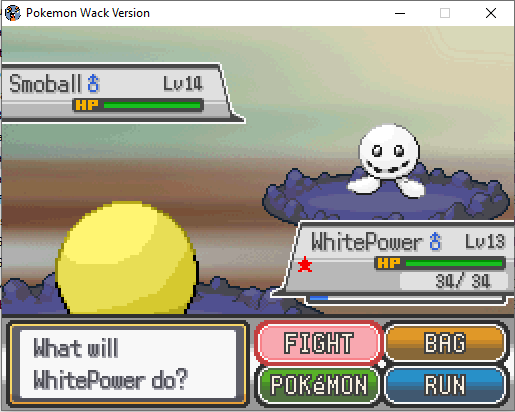The height and width of the screenshot is (412, 515).
Task: Click the 34/34 HP counter
Action: point(463,281)
